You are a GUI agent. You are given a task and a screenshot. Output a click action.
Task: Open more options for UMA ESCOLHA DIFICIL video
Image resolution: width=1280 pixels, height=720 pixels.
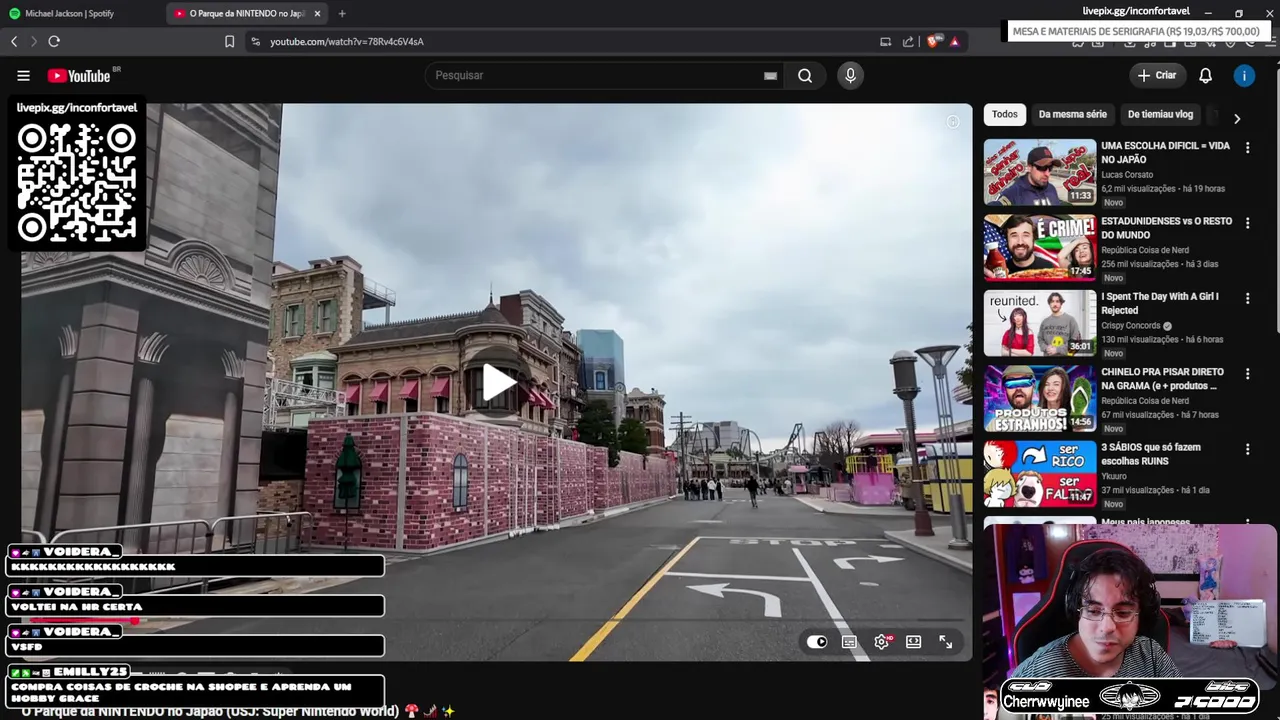[x=1247, y=147]
